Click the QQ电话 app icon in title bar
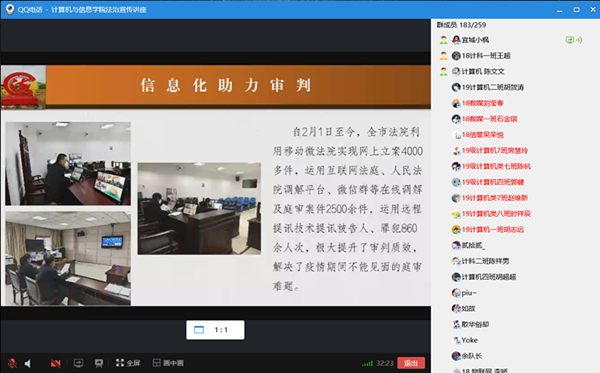This screenshot has height=373, width=600. (10, 9)
